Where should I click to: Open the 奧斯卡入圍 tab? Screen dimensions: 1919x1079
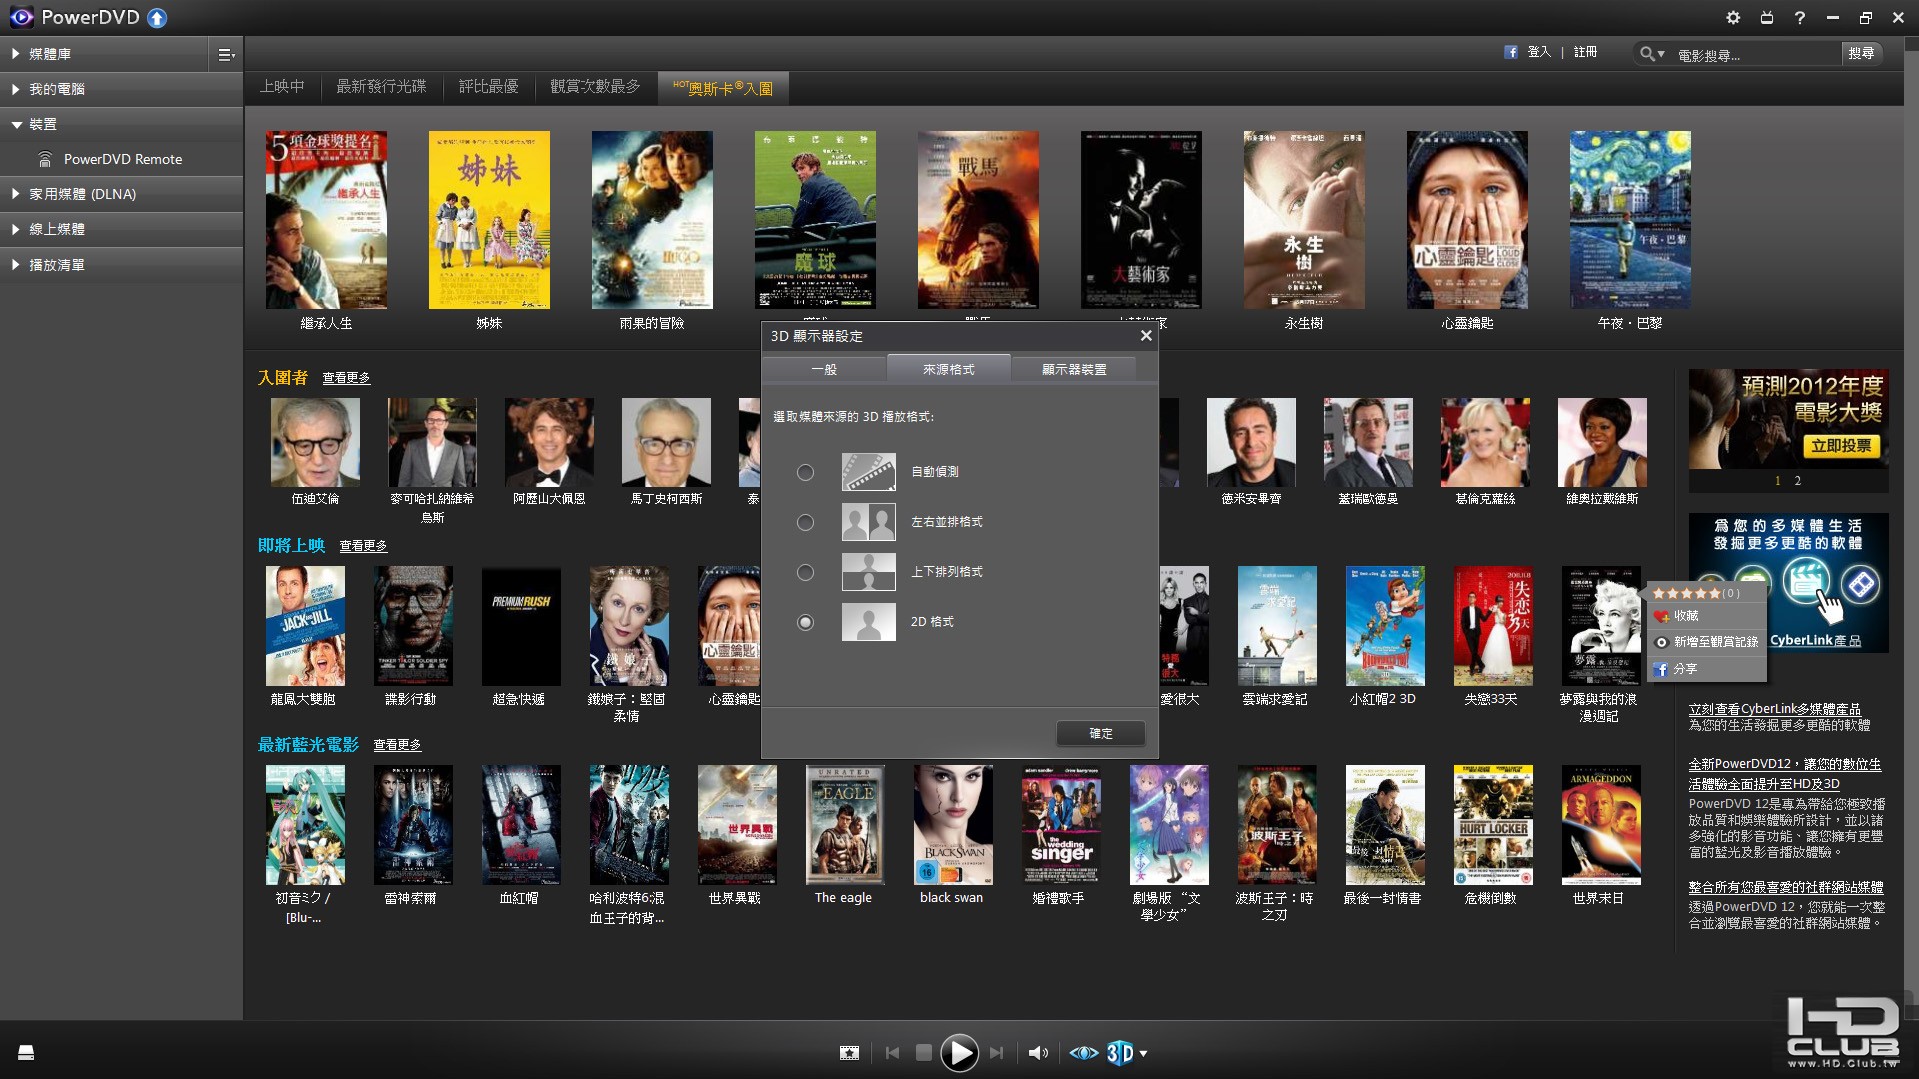click(x=723, y=88)
